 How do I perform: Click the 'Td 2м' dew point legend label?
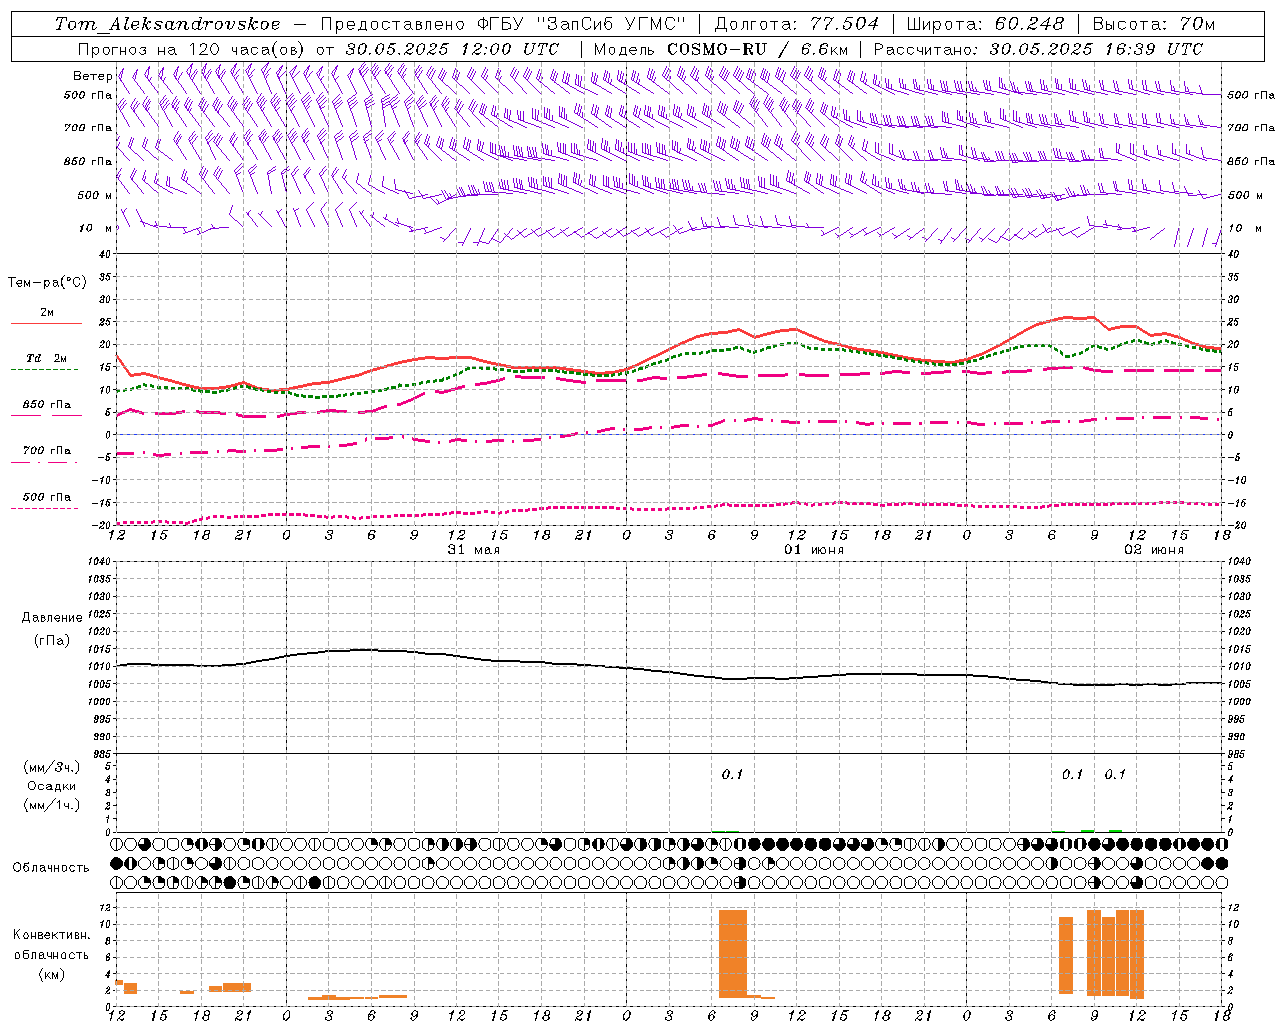[47, 358]
